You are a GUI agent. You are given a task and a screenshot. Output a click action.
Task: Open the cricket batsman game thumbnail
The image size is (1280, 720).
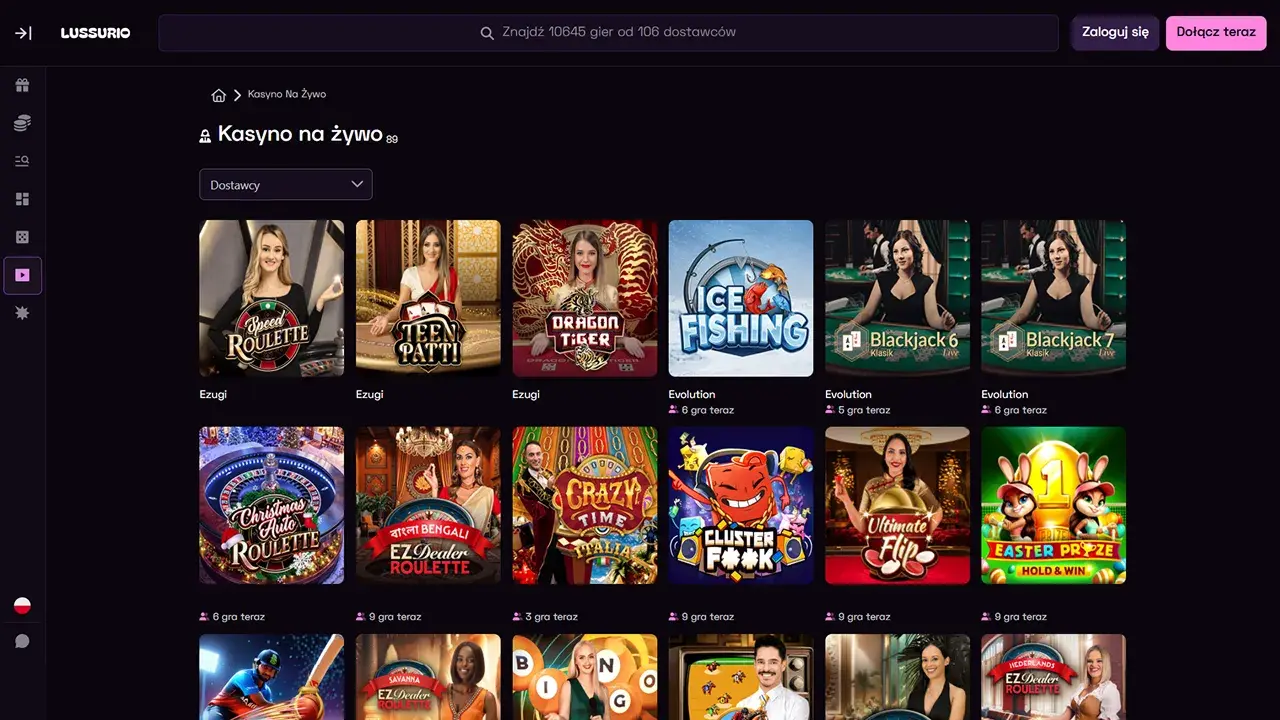tap(272, 677)
